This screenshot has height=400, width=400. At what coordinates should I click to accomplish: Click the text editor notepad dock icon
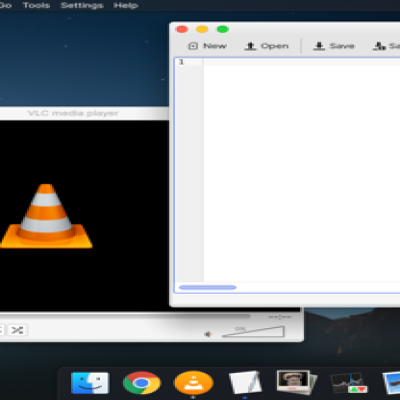pos(245,382)
